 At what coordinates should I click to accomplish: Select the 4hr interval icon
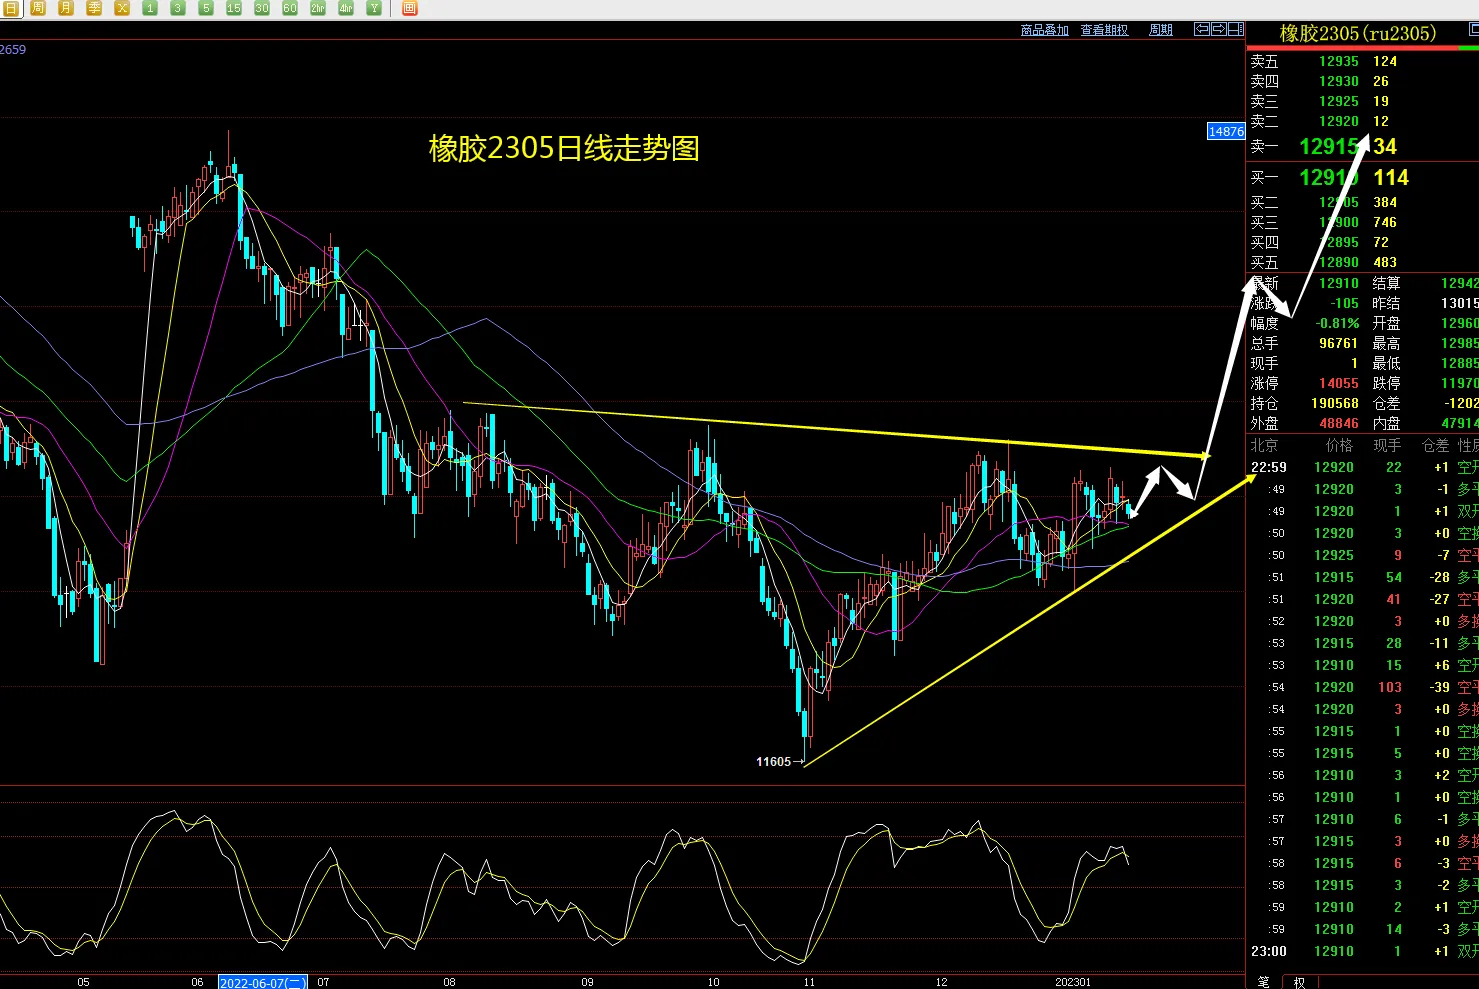(x=346, y=8)
